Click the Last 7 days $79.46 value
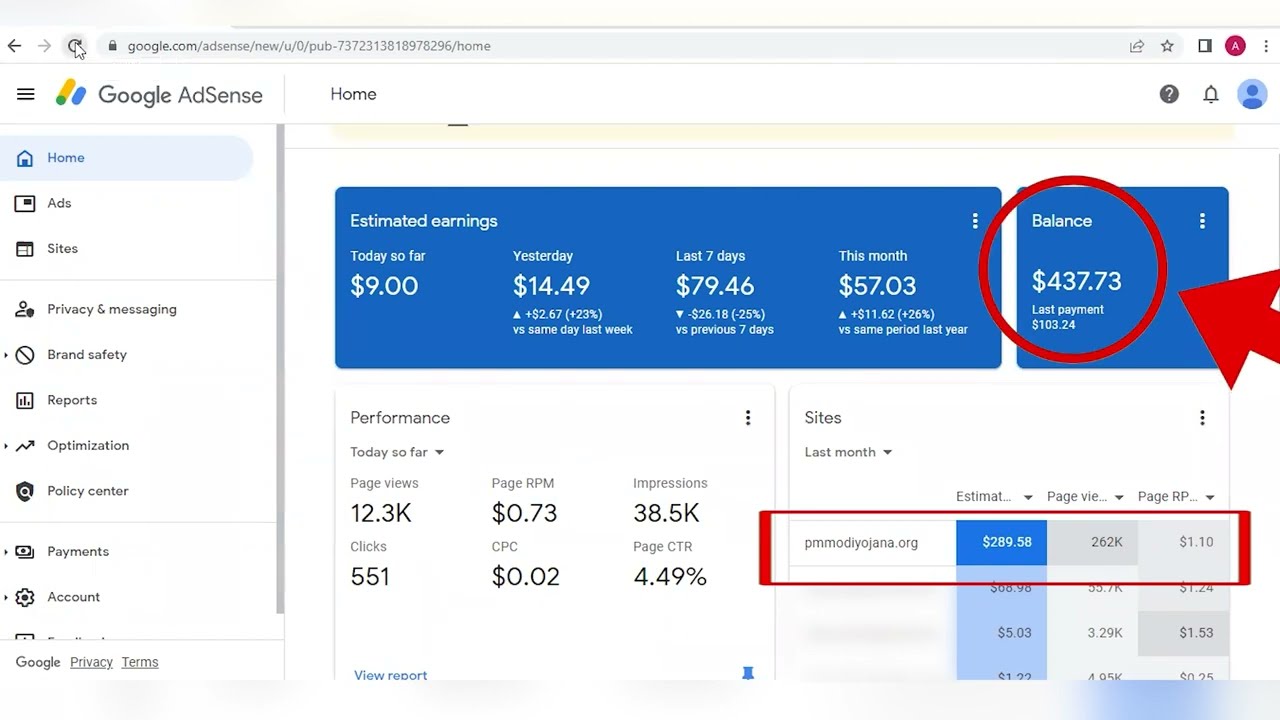 pos(715,286)
